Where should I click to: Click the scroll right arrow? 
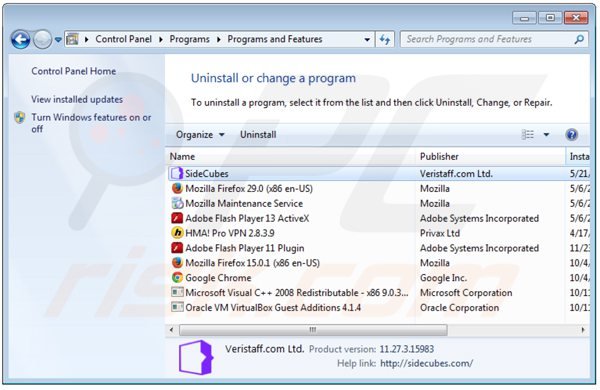coord(583,330)
